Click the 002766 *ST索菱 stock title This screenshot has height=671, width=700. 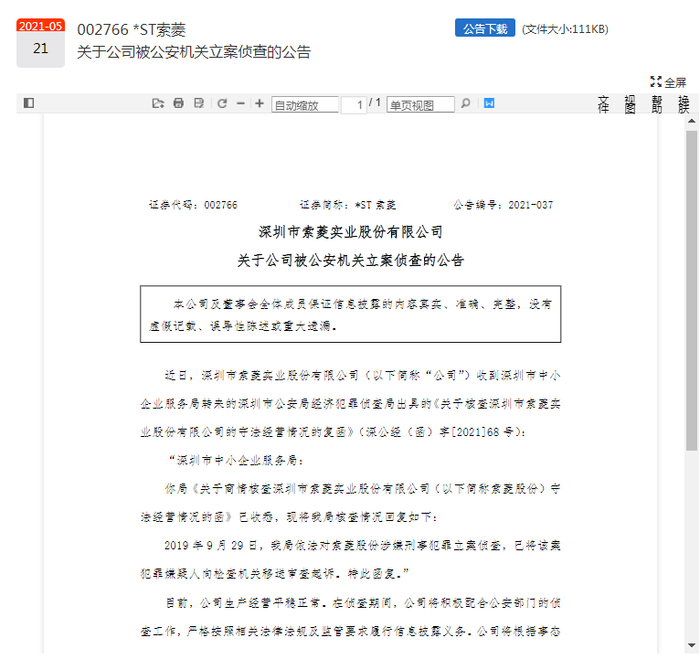point(131,30)
